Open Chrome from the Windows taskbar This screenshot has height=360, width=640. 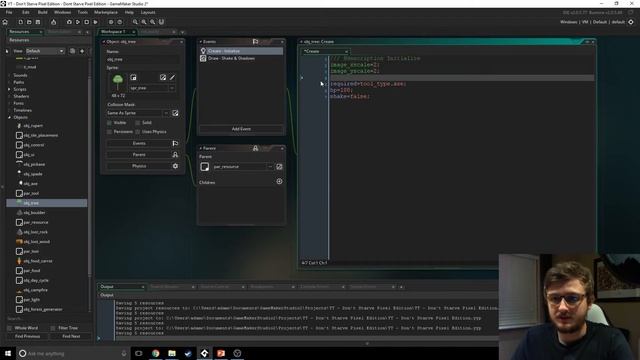click(156, 353)
